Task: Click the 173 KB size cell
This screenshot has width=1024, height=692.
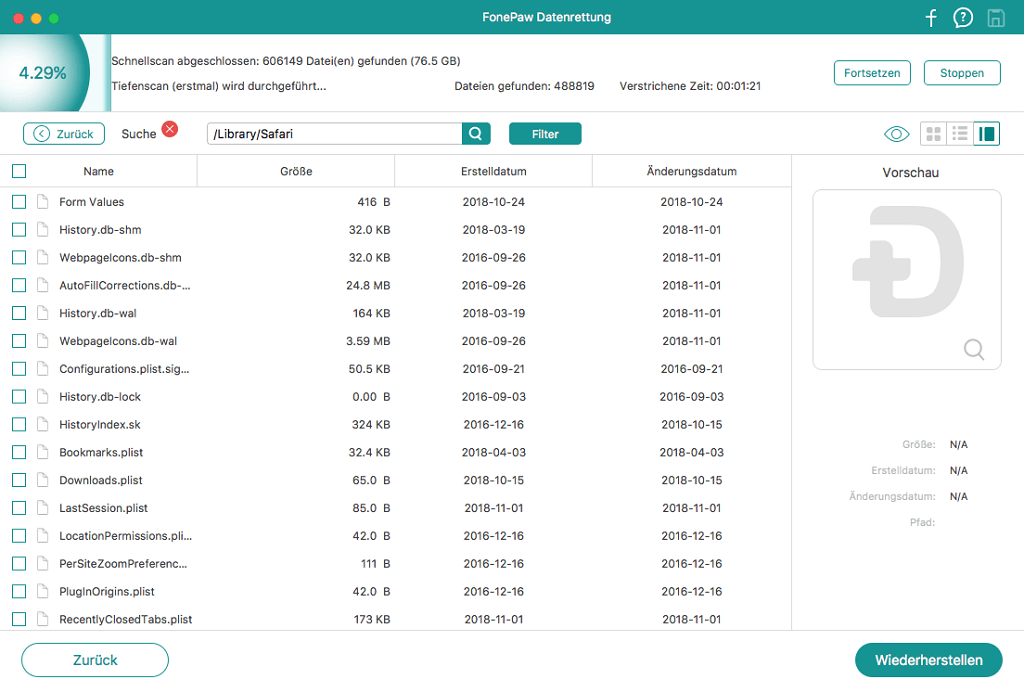Action: coord(372,619)
